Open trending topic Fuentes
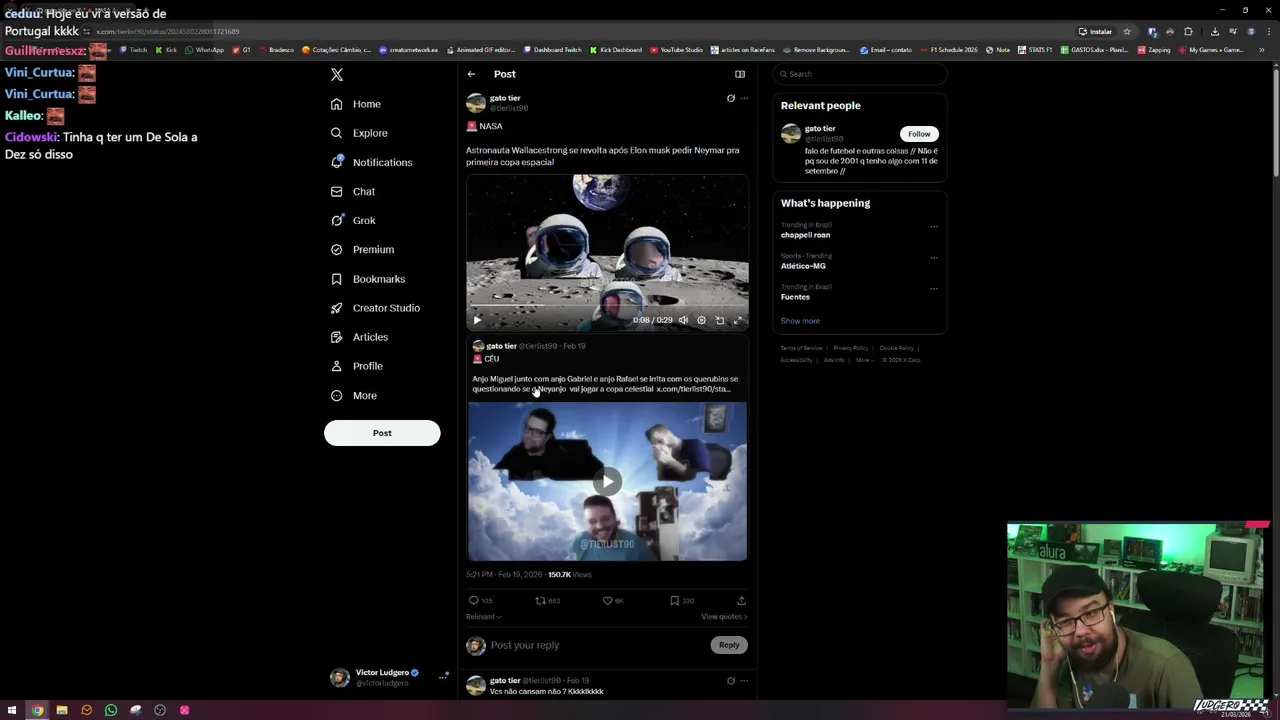The image size is (1280, 720). 795,297
